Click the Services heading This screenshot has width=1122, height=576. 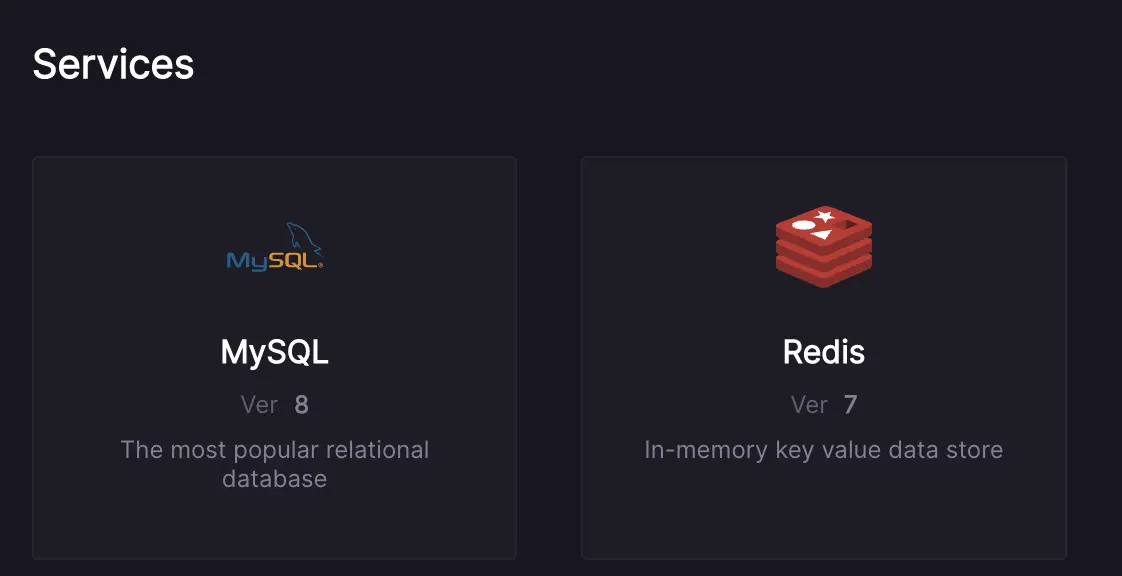click(x=113, y=64)
